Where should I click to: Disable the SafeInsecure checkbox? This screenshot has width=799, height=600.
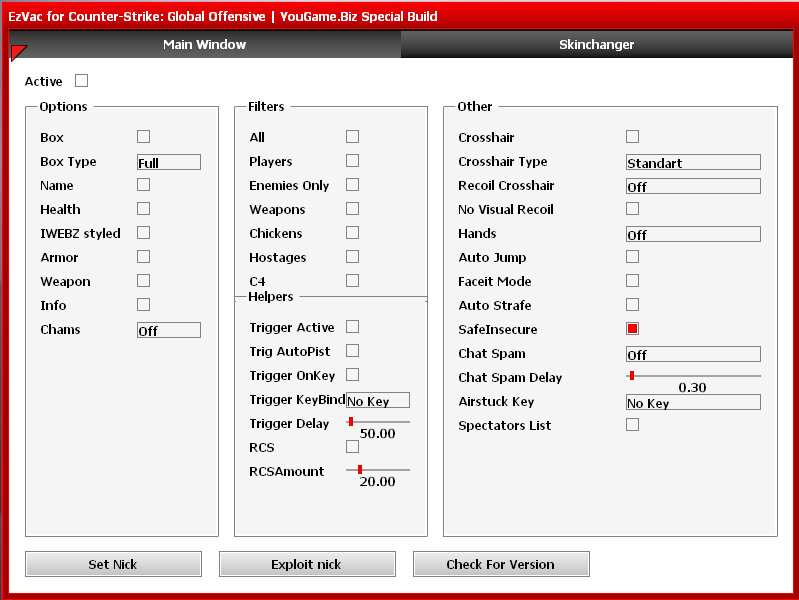632,329
